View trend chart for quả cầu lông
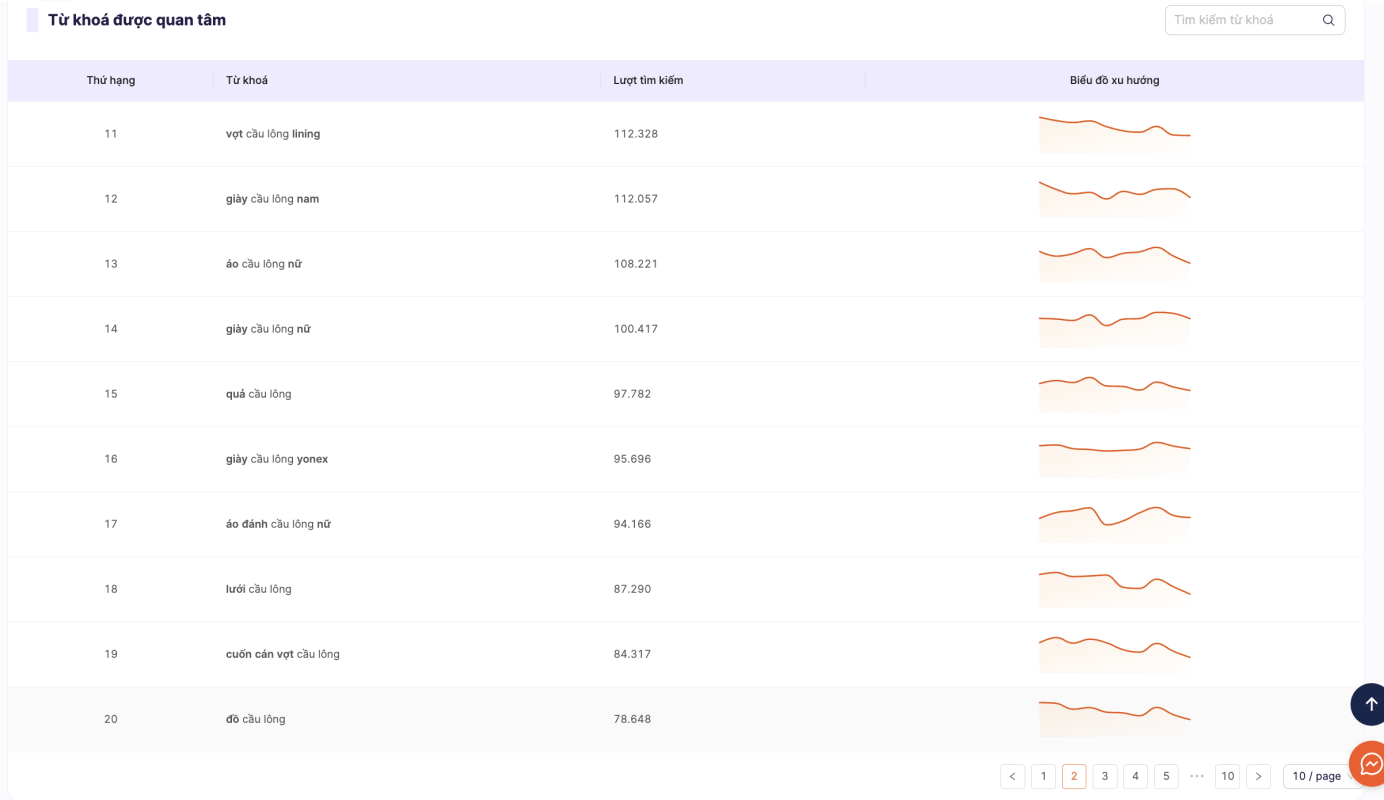 1114,394
